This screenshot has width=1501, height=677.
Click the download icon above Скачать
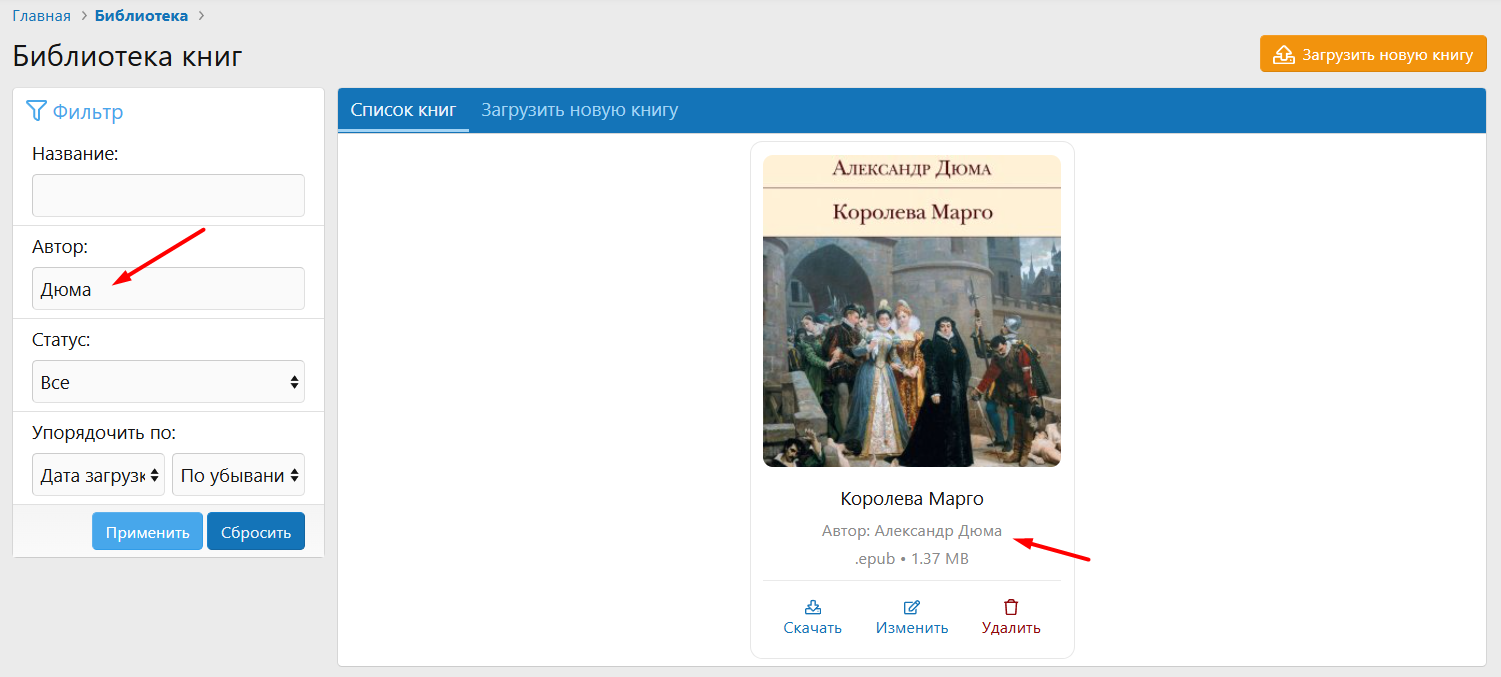click(812, 607)
